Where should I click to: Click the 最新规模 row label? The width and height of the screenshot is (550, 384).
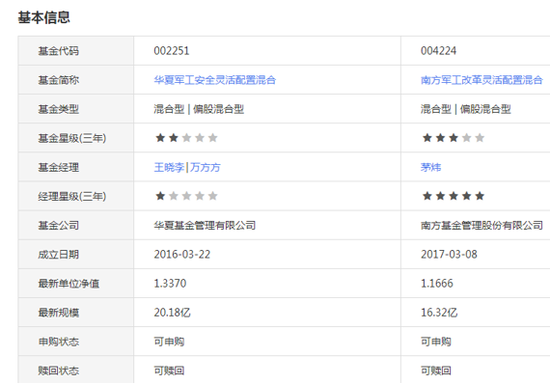(x=58, y=313)
